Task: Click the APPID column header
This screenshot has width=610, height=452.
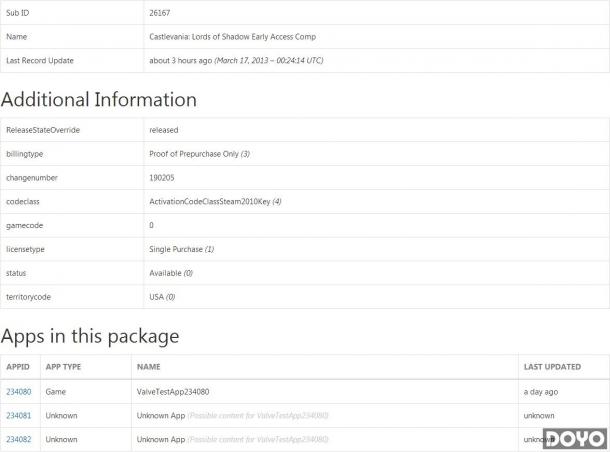Action: click(18, 367)
